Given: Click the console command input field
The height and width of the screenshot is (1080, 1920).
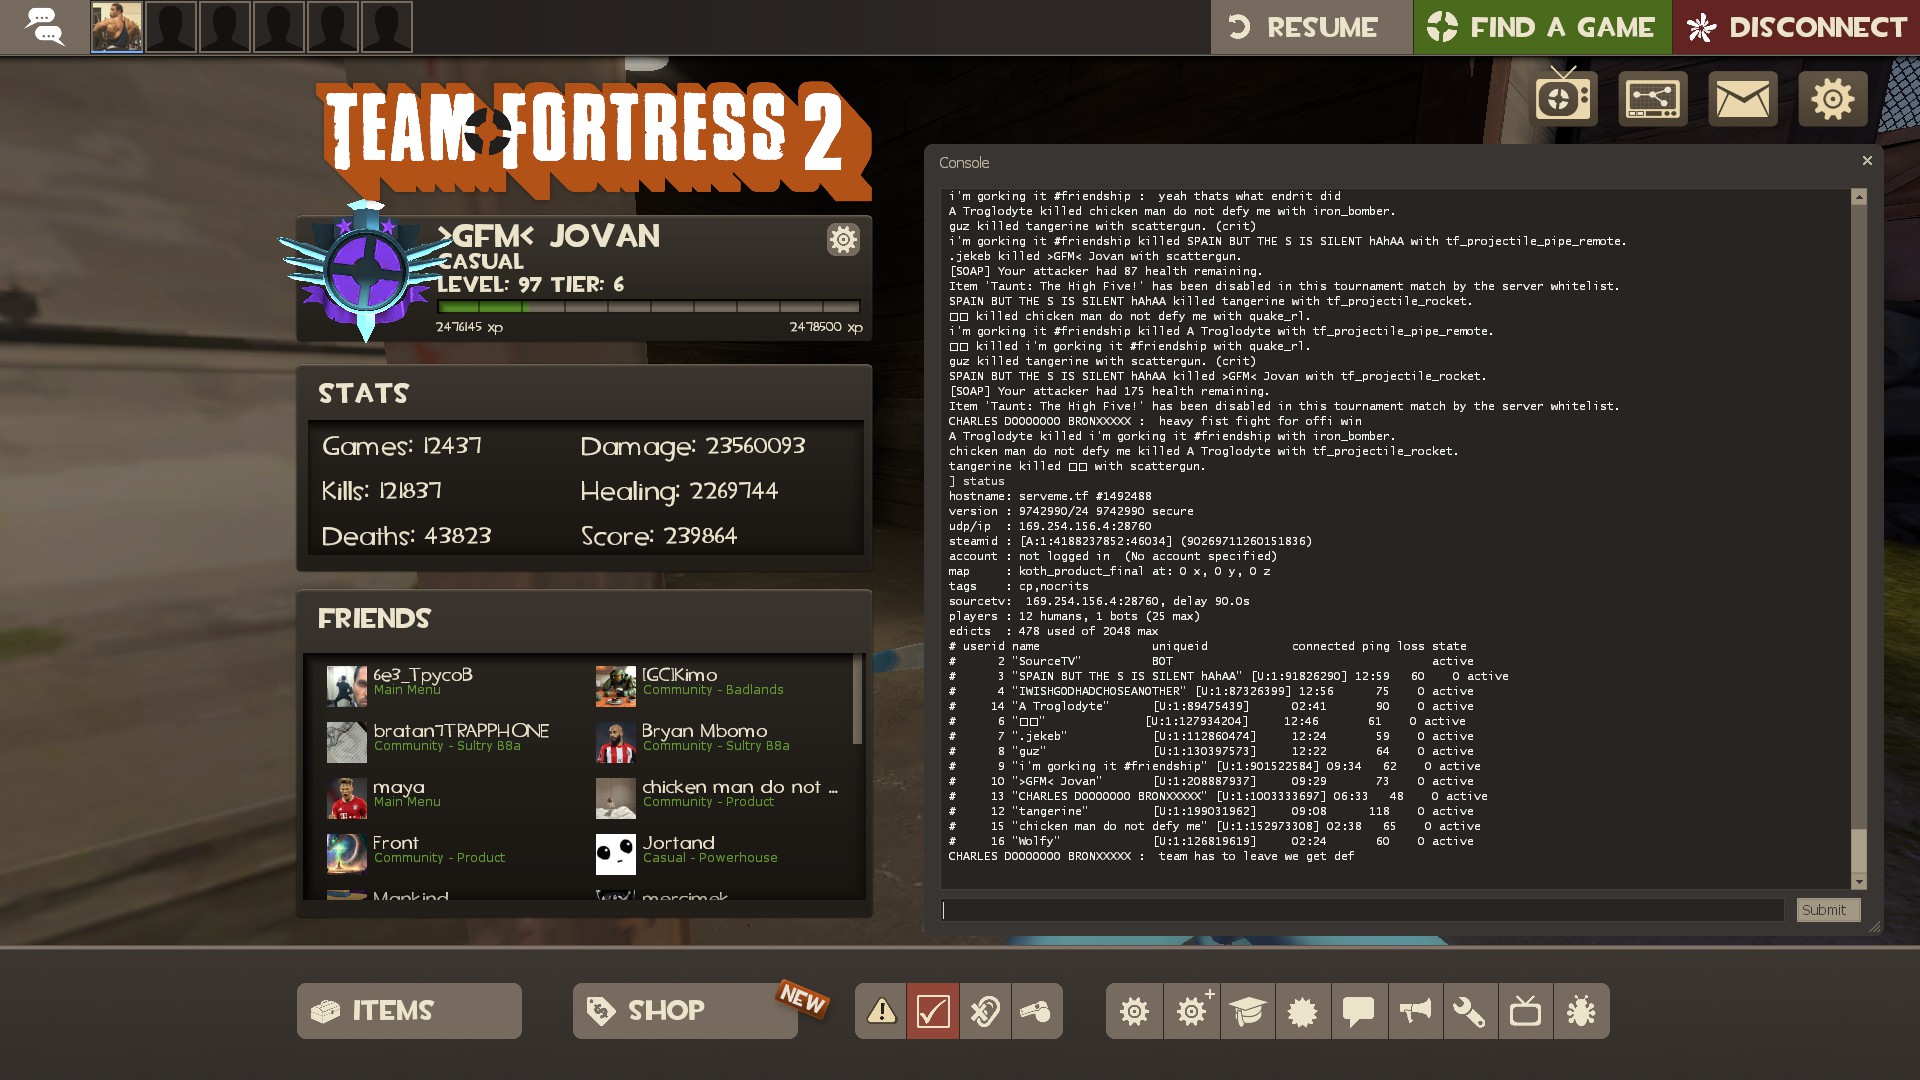Looking at the screenshot, I should [1362, 910].
